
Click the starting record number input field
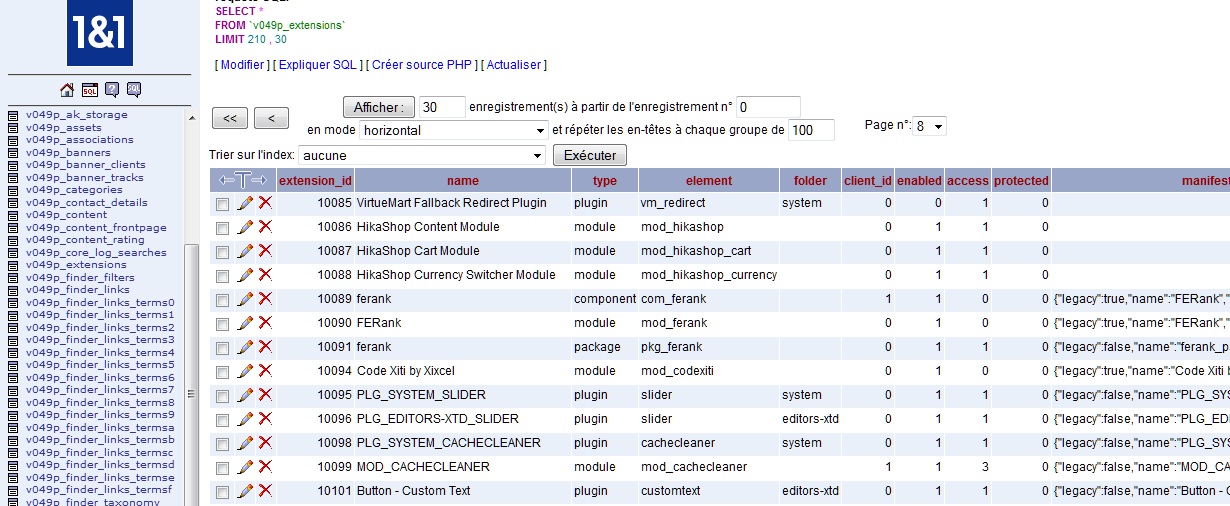pos(768,107)
